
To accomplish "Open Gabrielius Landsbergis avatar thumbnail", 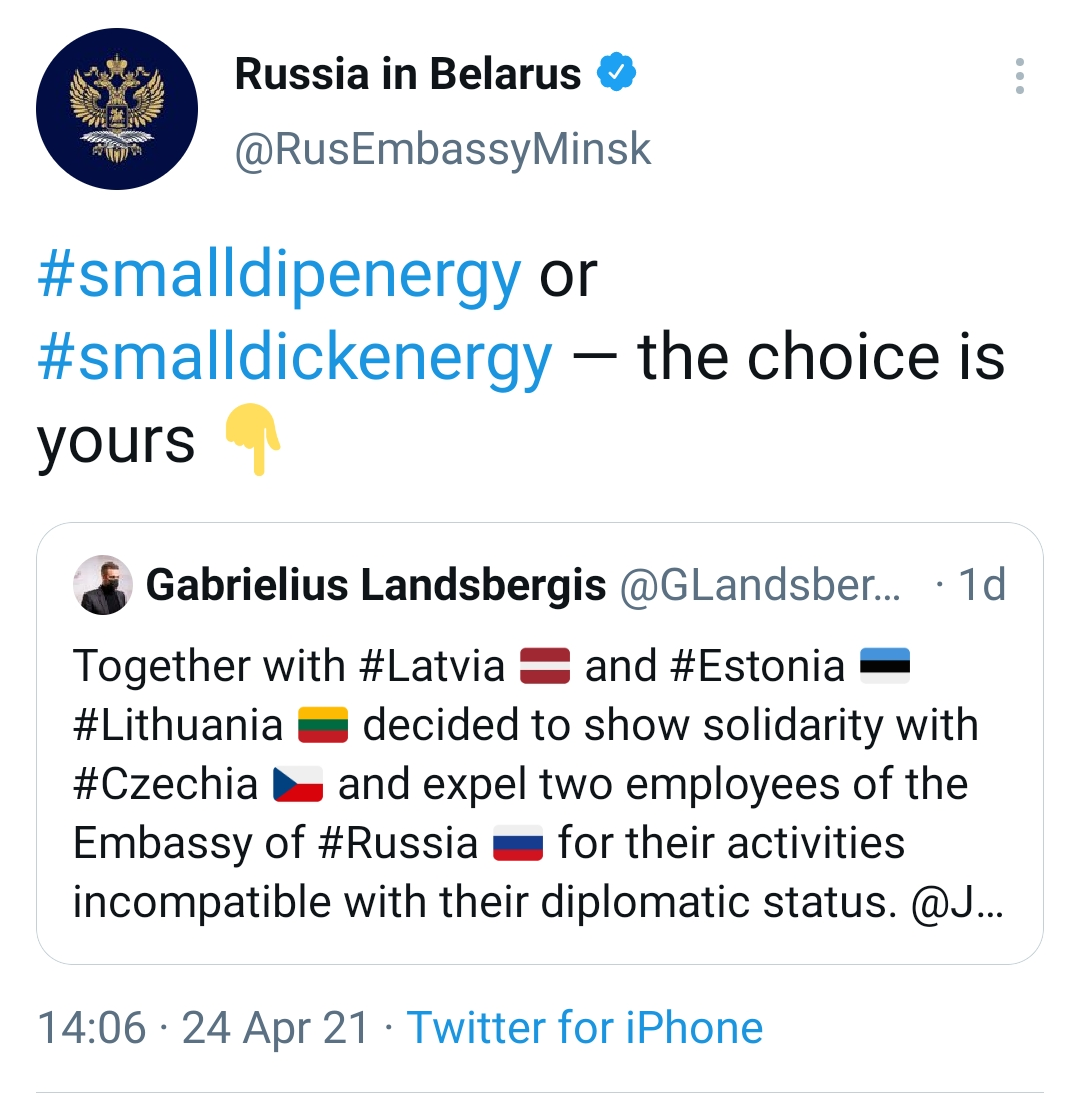I will coord(103,585).
